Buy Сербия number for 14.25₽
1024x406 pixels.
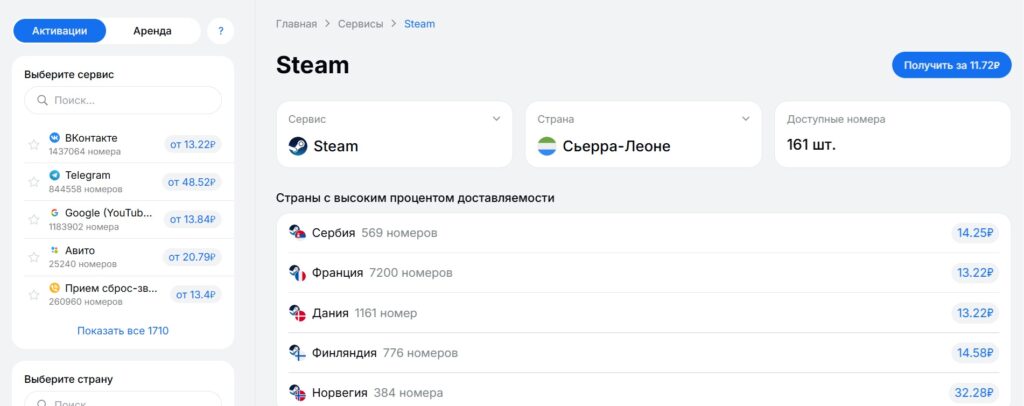[x=975, y=233]
